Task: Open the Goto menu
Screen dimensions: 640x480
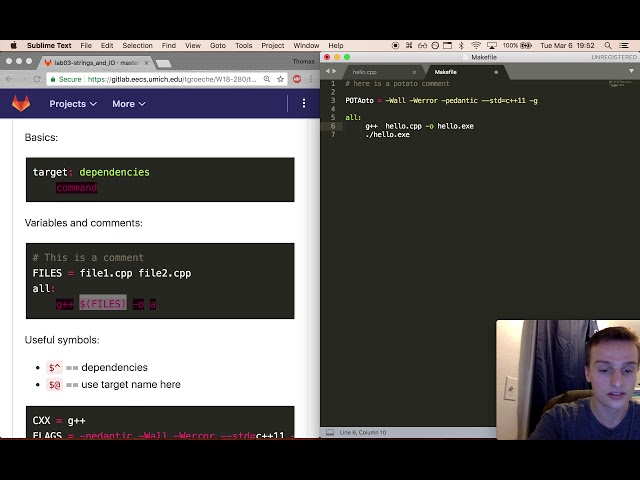Action: (x=218, y=46)
